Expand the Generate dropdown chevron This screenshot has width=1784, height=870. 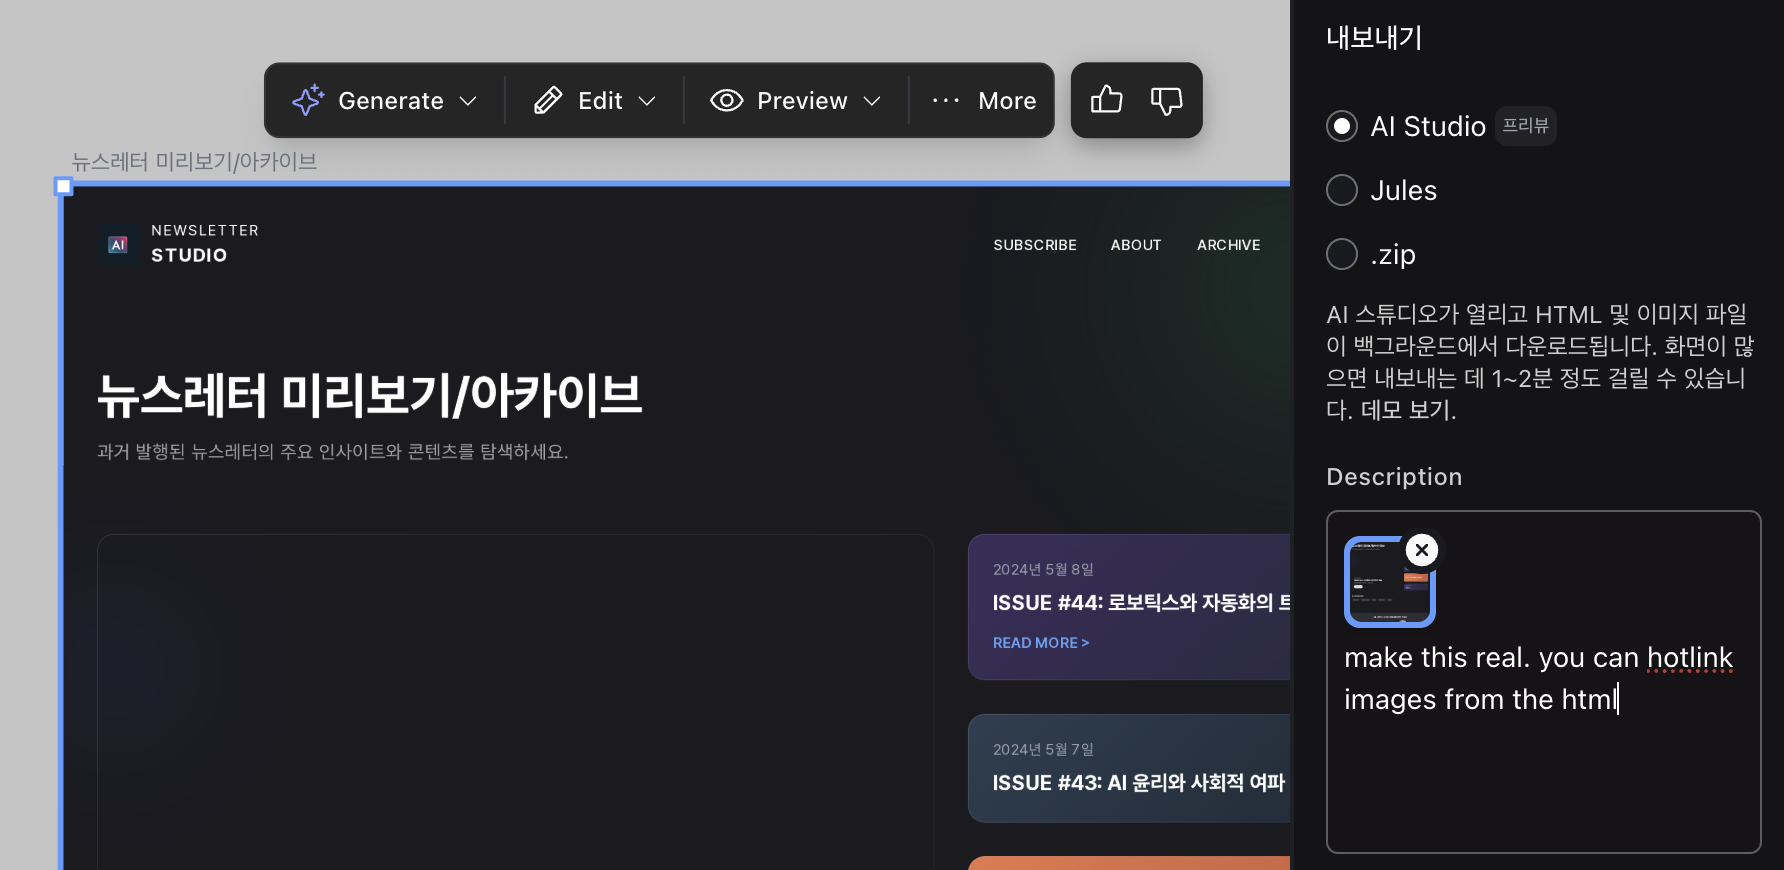(468, 101)
